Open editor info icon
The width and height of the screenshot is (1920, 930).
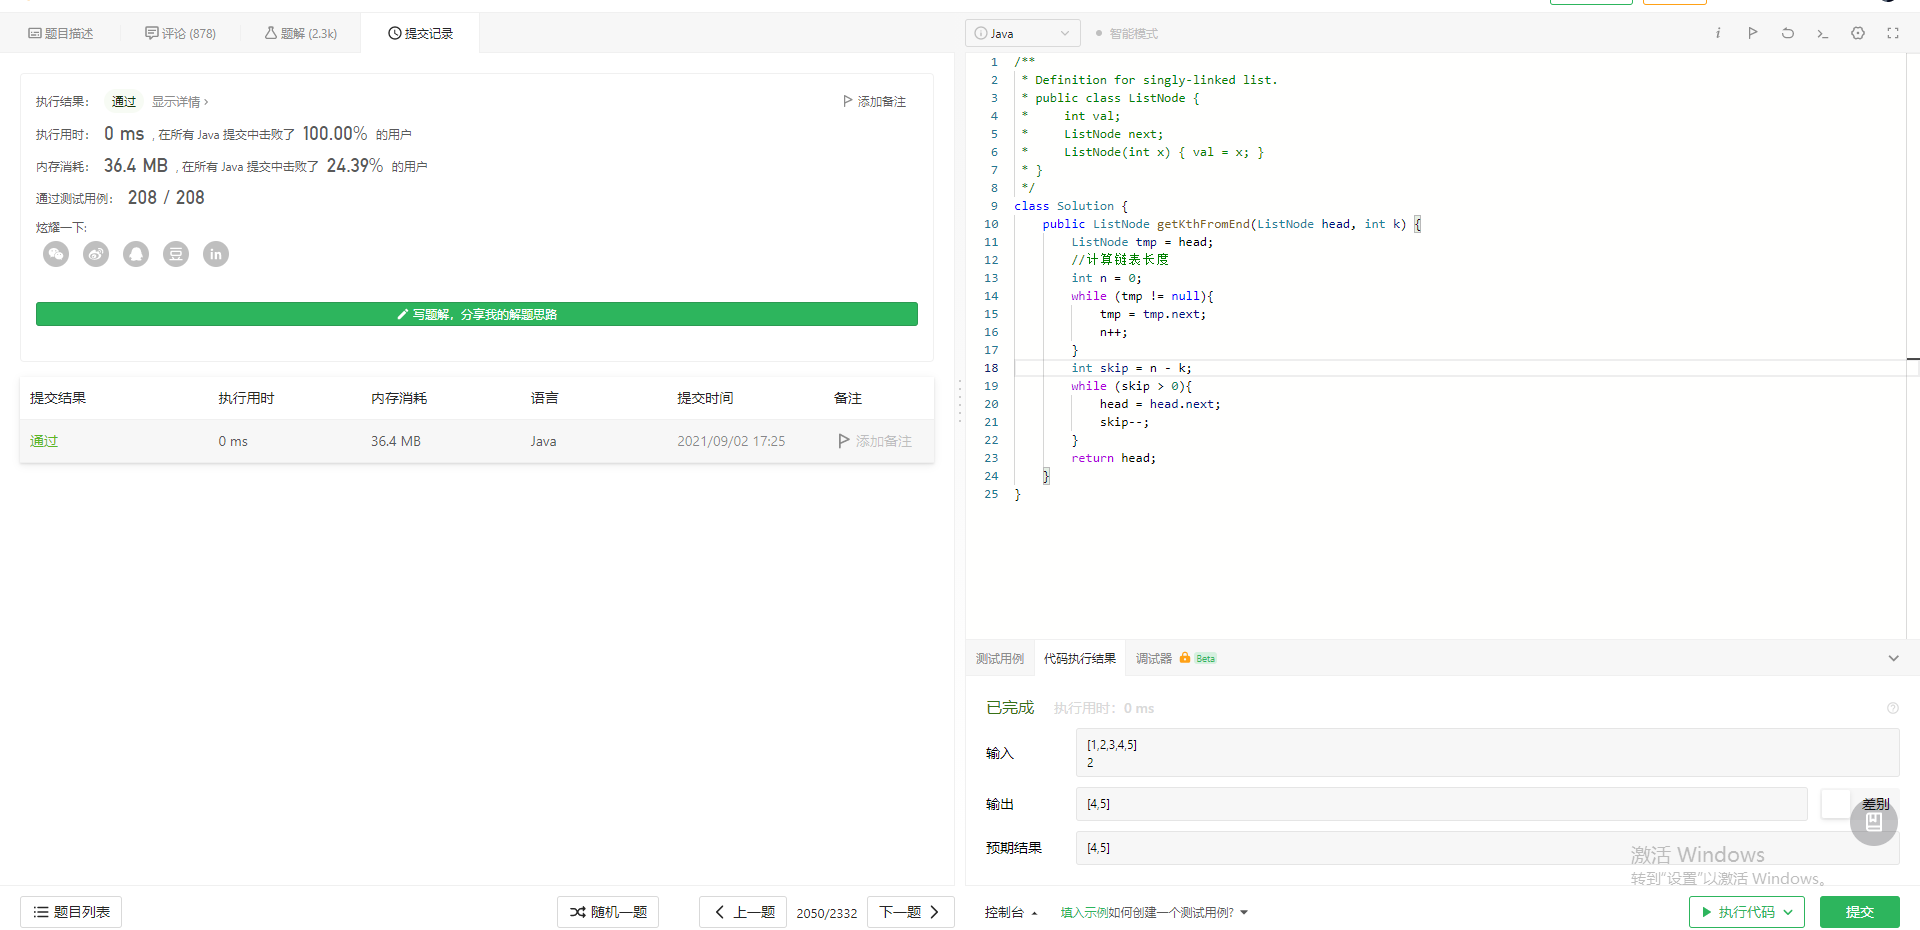point(1718,33)
